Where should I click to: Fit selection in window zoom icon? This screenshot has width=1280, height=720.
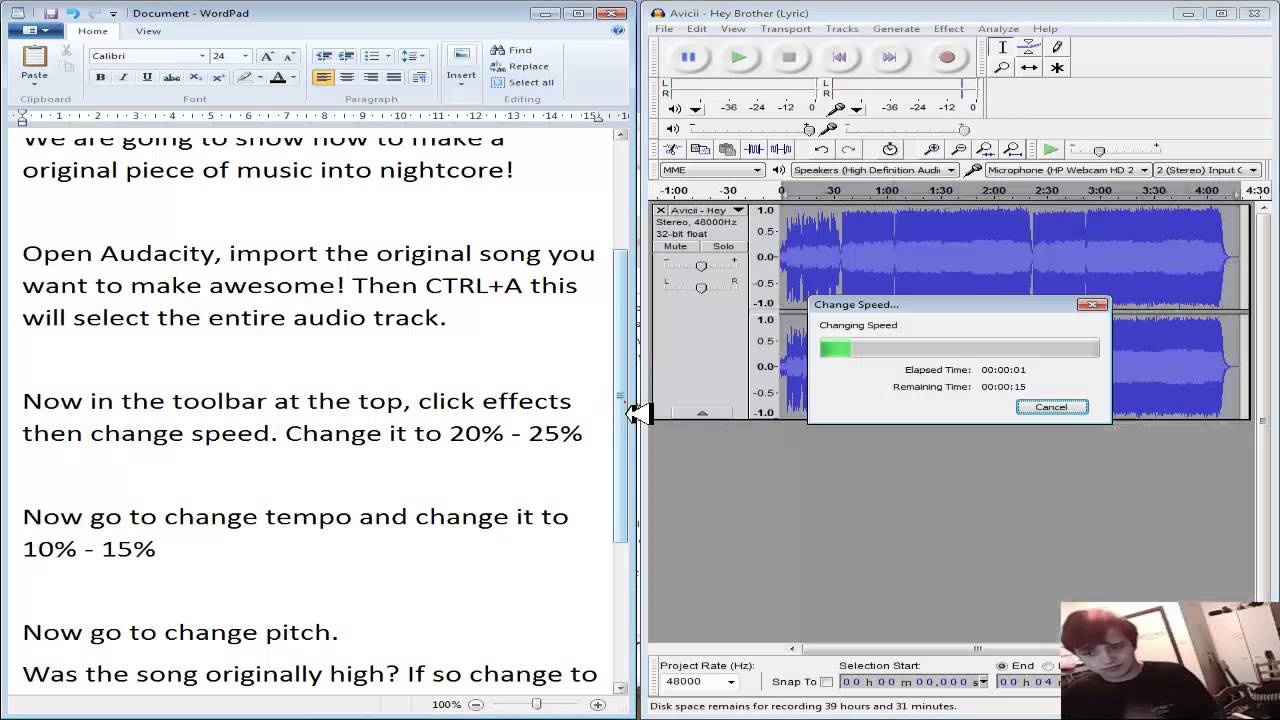(985, 149)
